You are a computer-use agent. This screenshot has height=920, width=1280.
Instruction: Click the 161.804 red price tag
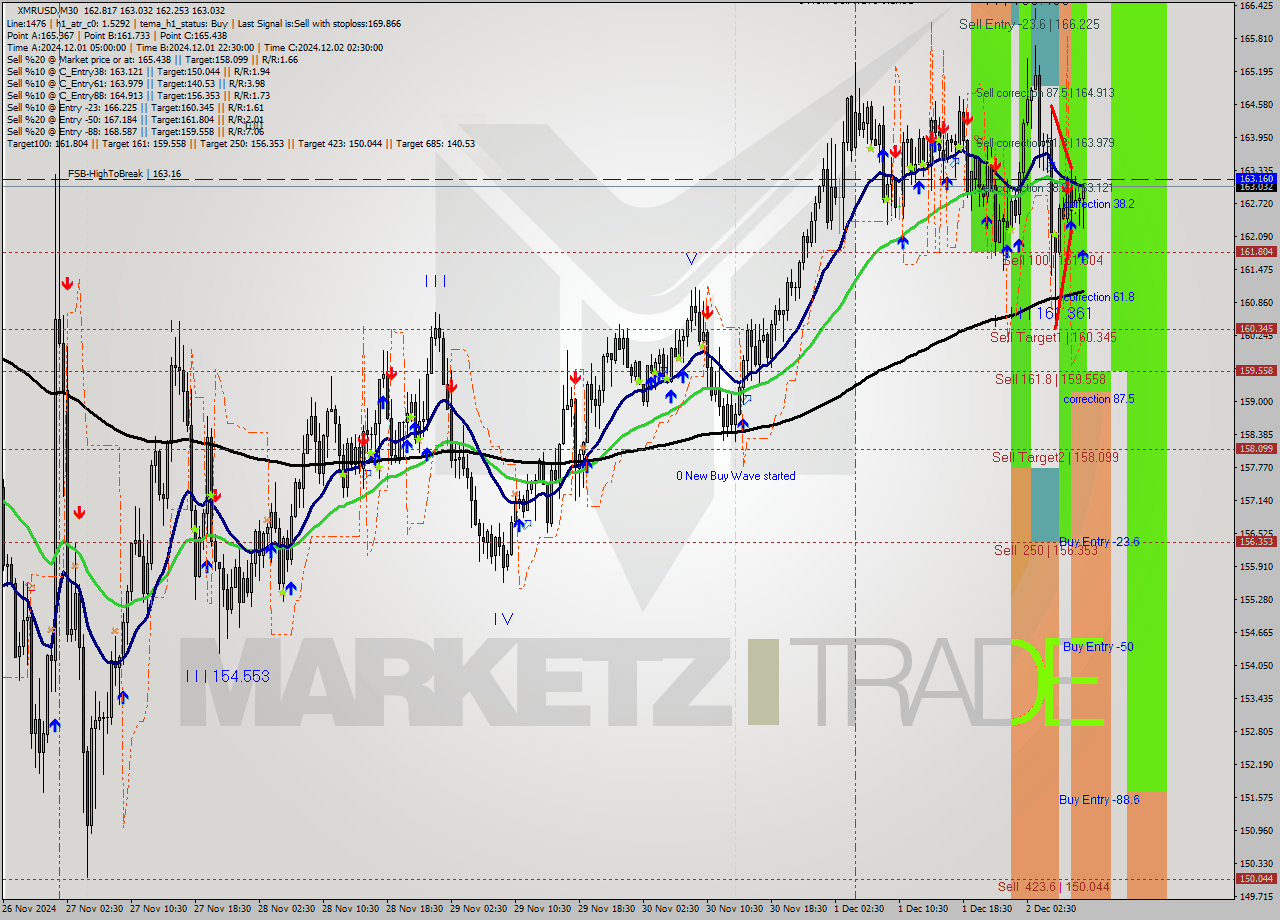pyautogui.click(x=1257, y=252)
